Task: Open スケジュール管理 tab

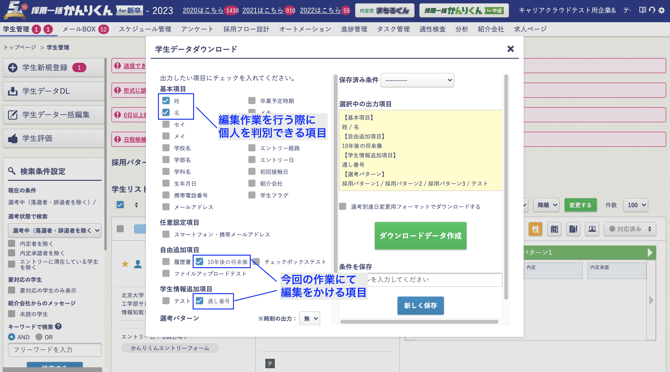Action: (x=145, y=29)
